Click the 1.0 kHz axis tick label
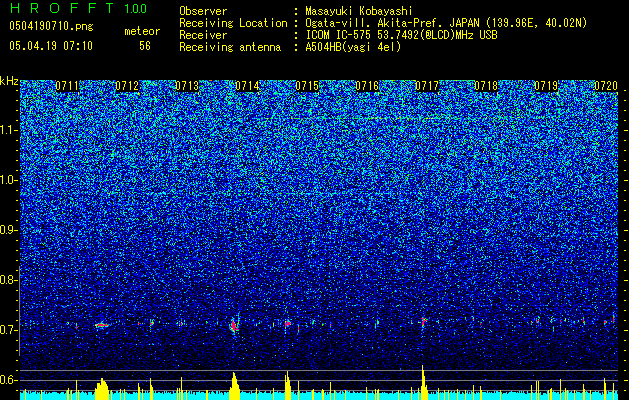 [8, 180]
